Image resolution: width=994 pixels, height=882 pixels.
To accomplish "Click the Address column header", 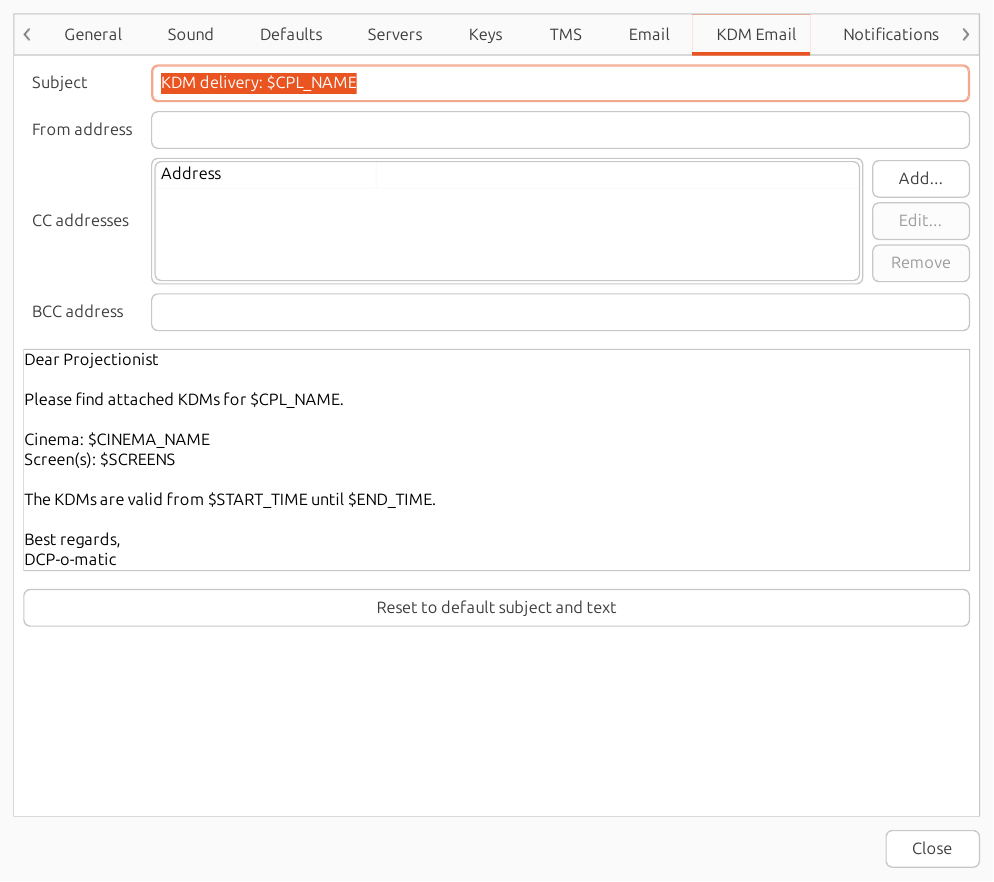I will point(265,174).
